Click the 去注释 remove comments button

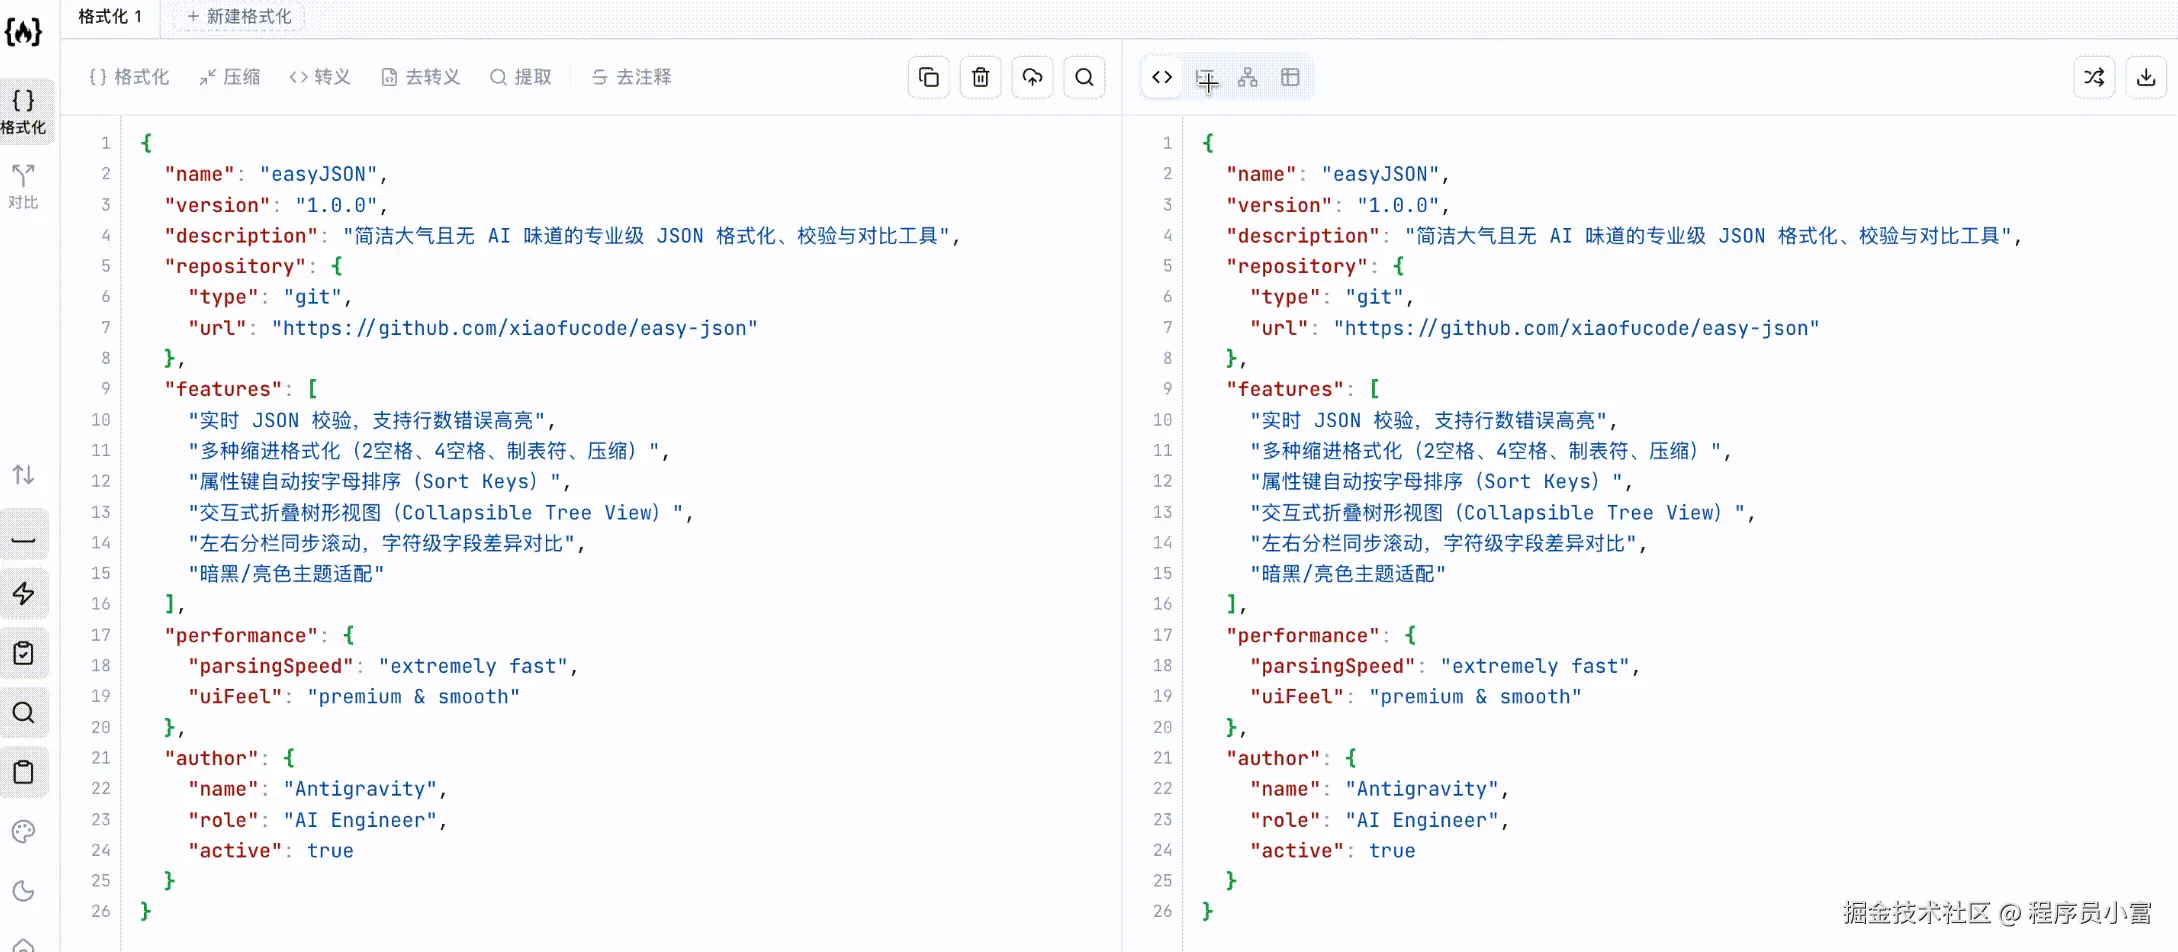[631, 77]
